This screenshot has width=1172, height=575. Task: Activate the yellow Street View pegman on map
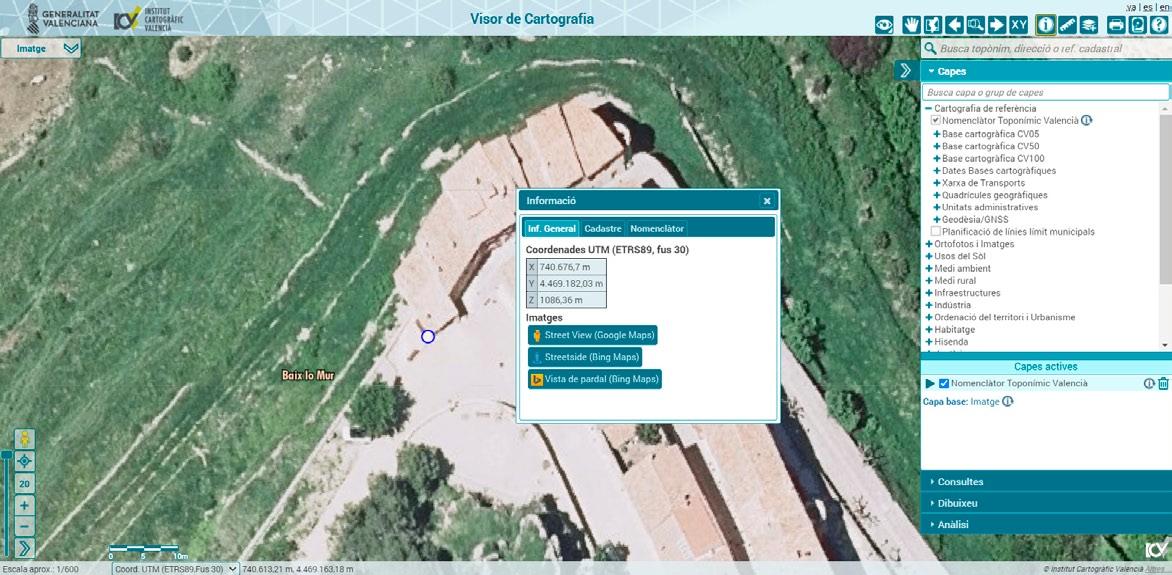pyautogui.click(x=24, y=439)
